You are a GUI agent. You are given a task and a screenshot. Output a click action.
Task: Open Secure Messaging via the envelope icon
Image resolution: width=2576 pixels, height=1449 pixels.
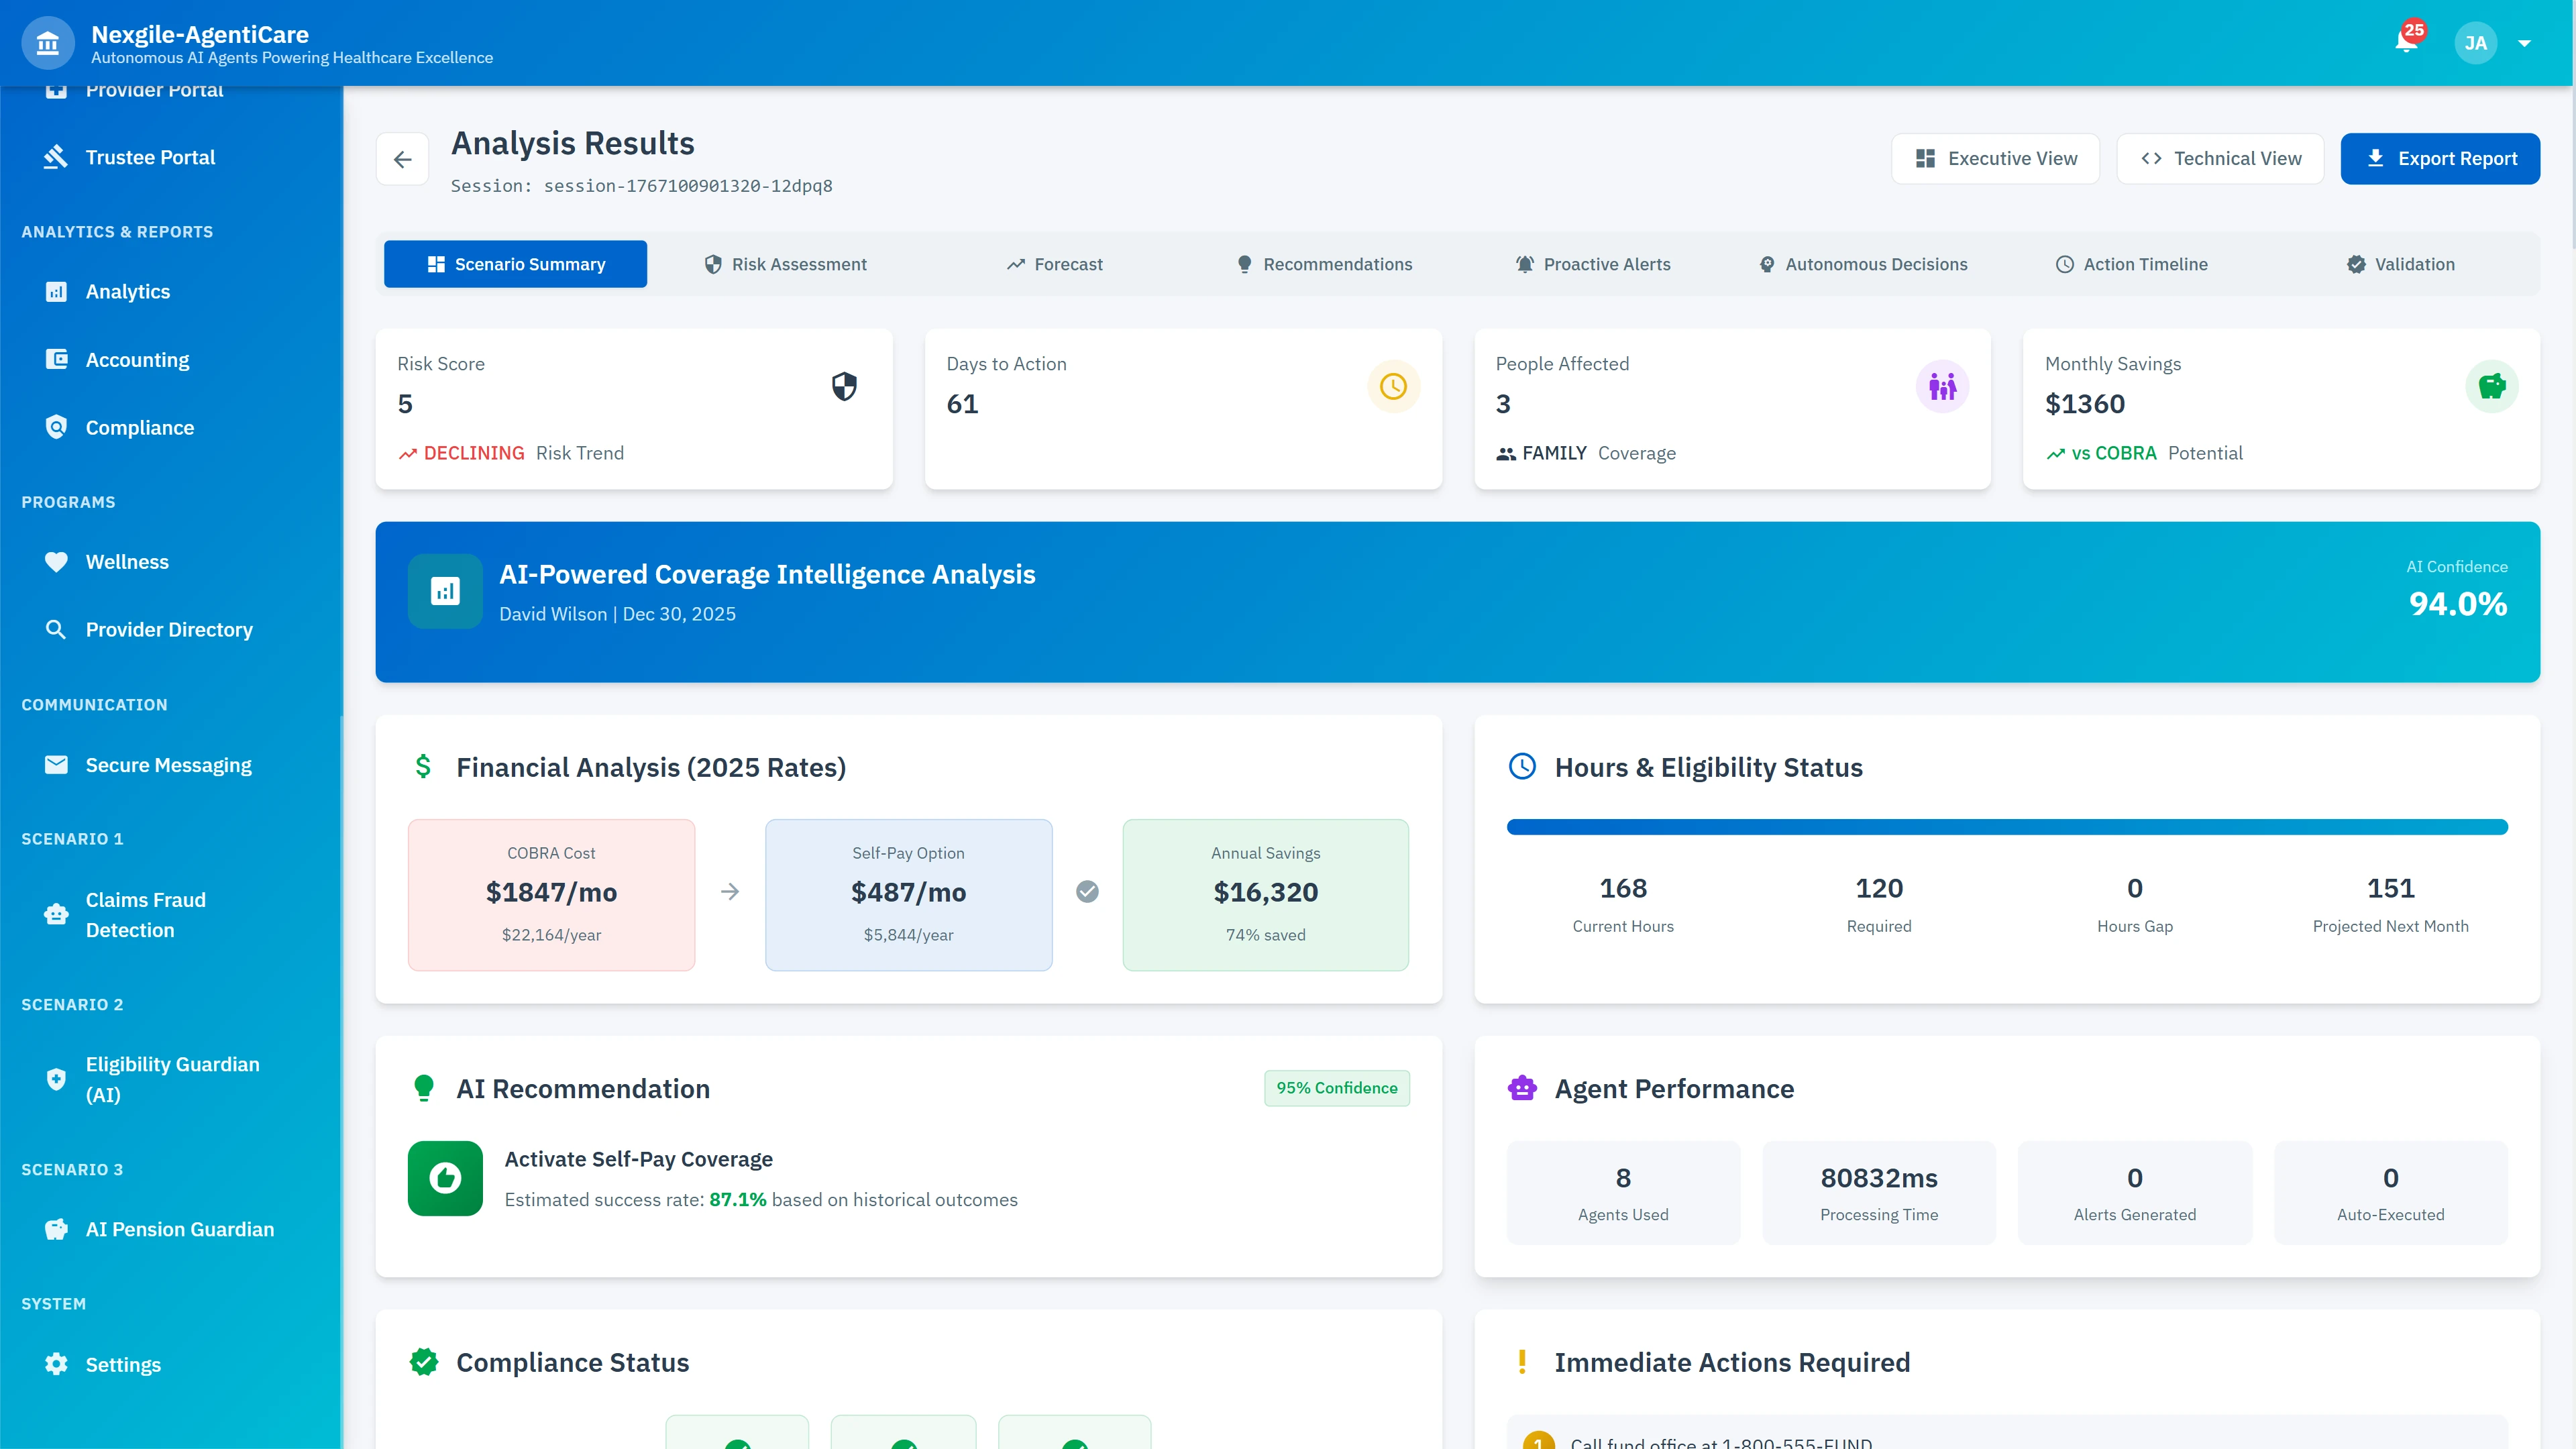click(57, 764)
